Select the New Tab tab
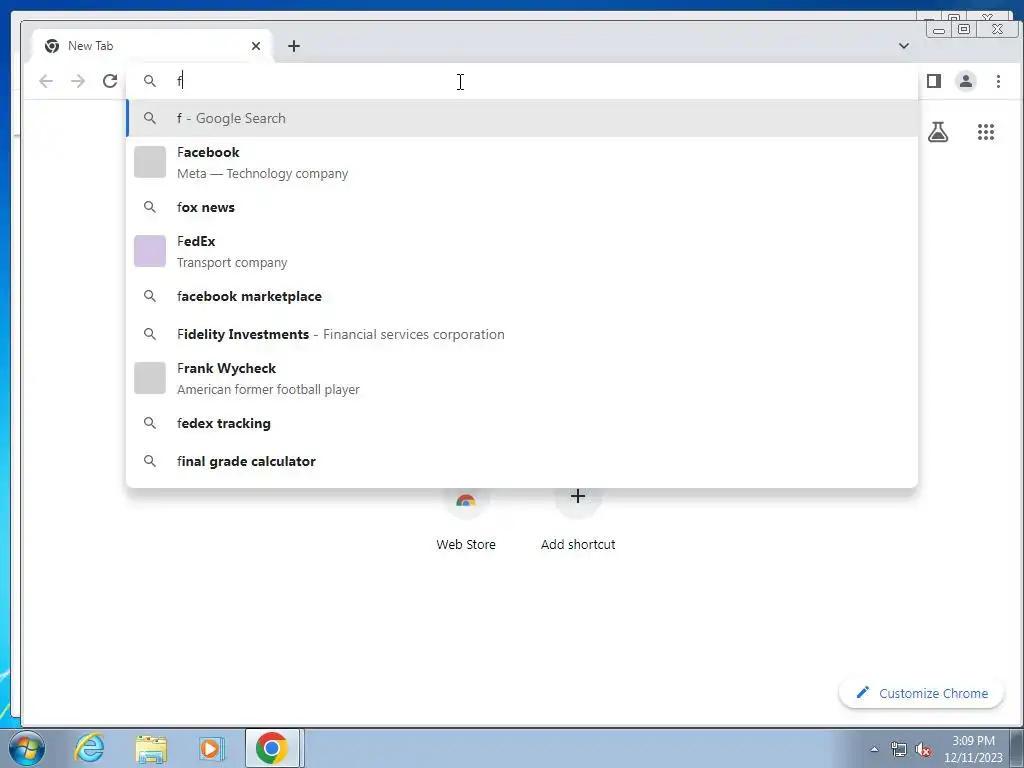Image resolution: width=1024 pixels, height=768 pixels. (x=152, y=46)
